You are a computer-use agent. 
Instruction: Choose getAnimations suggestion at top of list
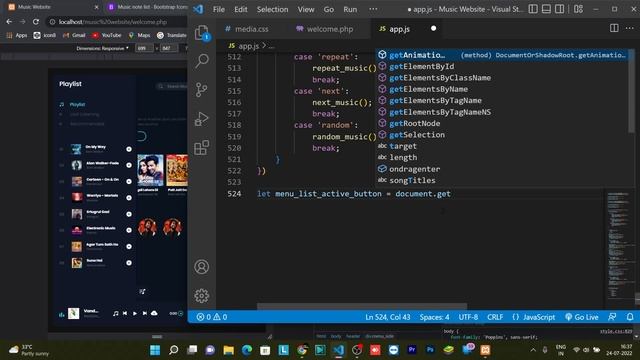[x=503, y=55]
